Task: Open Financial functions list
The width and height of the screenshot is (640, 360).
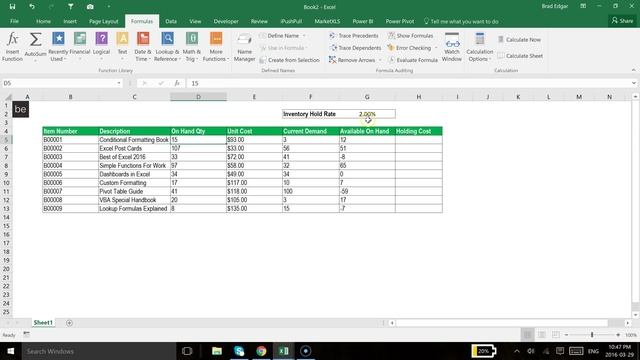Action: point(80,47)
